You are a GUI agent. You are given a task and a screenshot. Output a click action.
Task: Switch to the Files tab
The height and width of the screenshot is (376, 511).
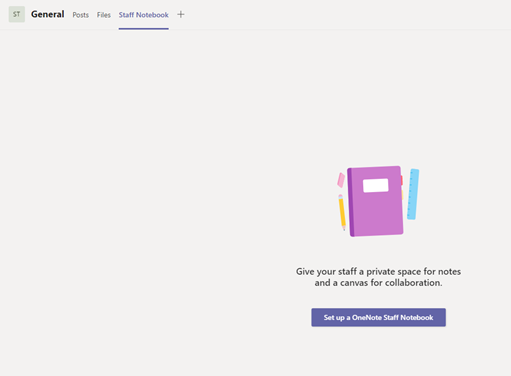coord(104,15)
